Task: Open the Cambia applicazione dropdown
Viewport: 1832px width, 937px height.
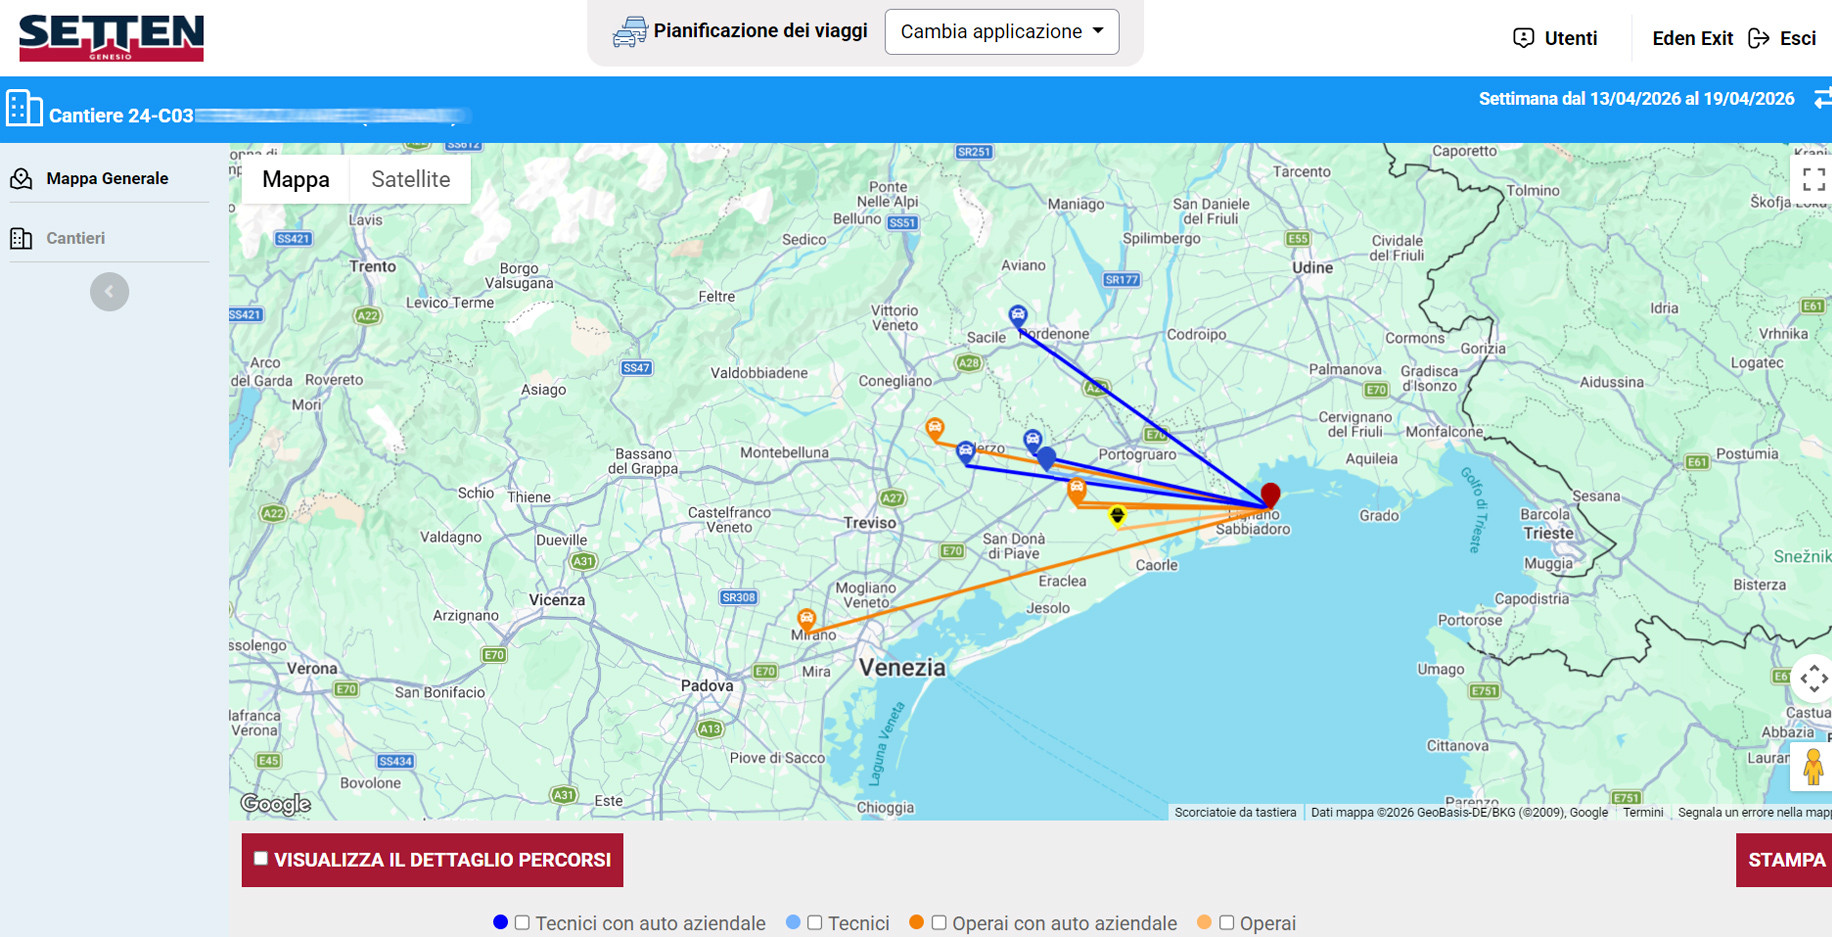Action: click(1001, 32)
